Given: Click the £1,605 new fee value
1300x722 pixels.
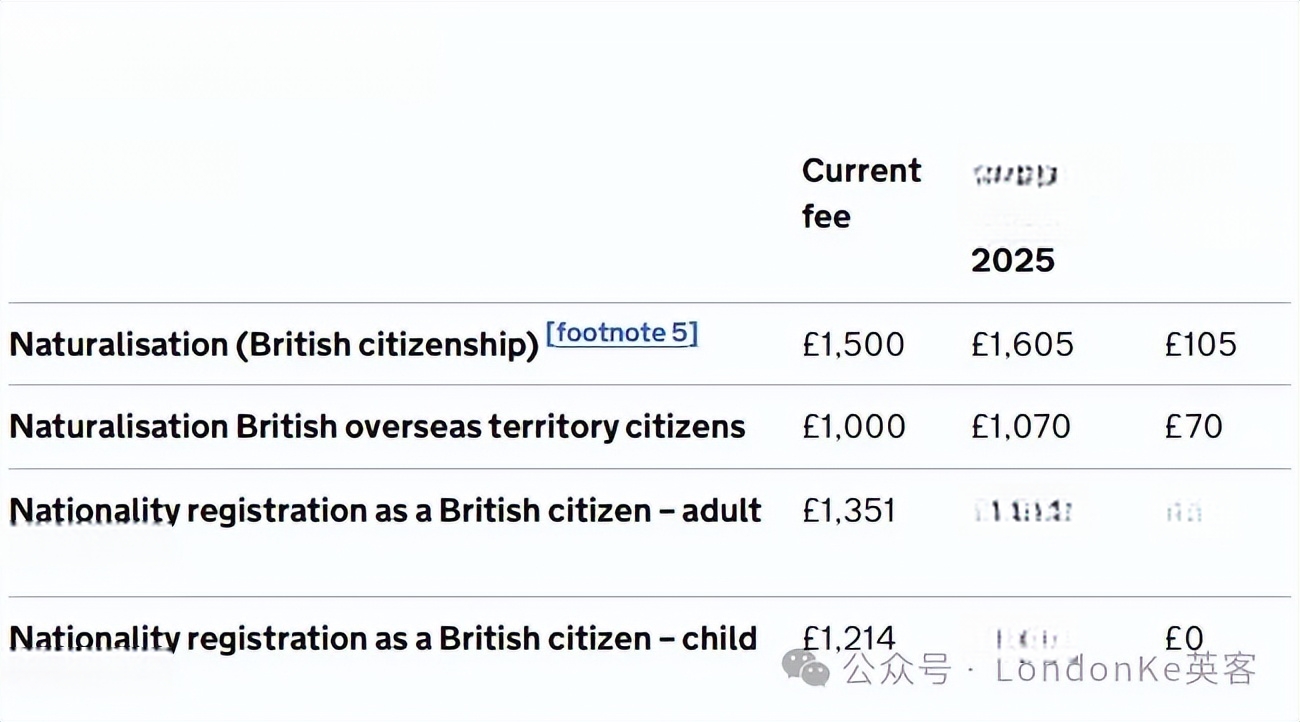Looking at the screenshot, I should [x=1022, y=345].
